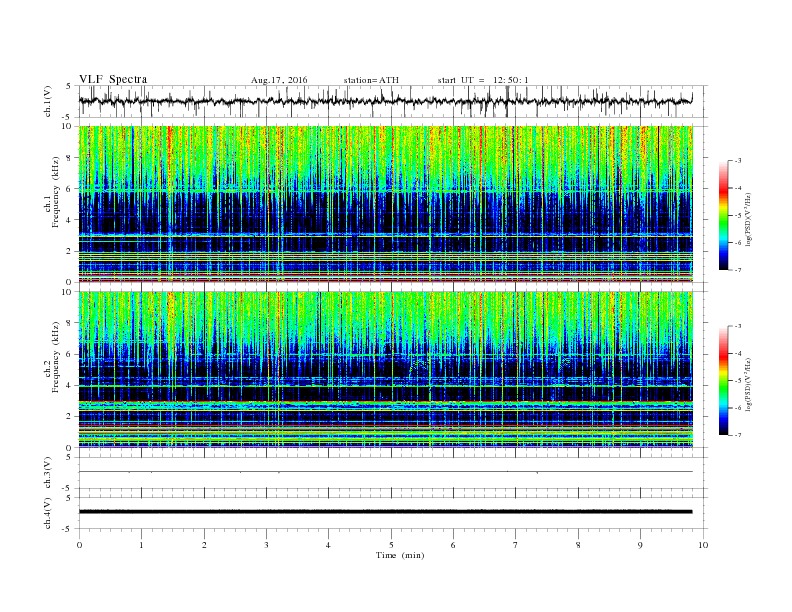Click the 'station=ATH' label
Viewport: 792px width, 612px height.
coord(371,80)
